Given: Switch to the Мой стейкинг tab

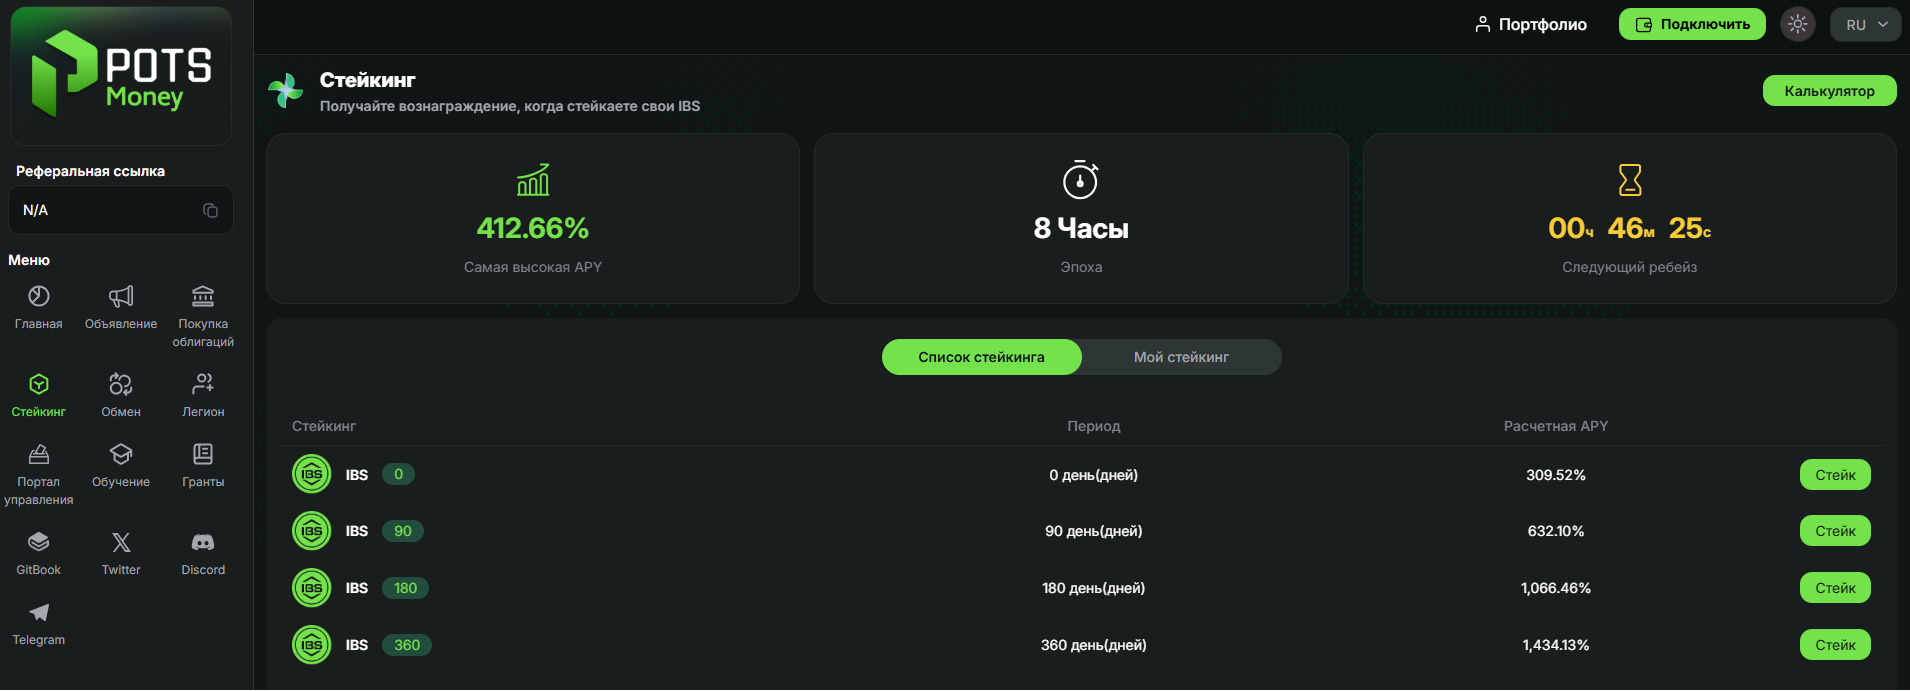Looking at the screenshot, I should point(1181,357).
